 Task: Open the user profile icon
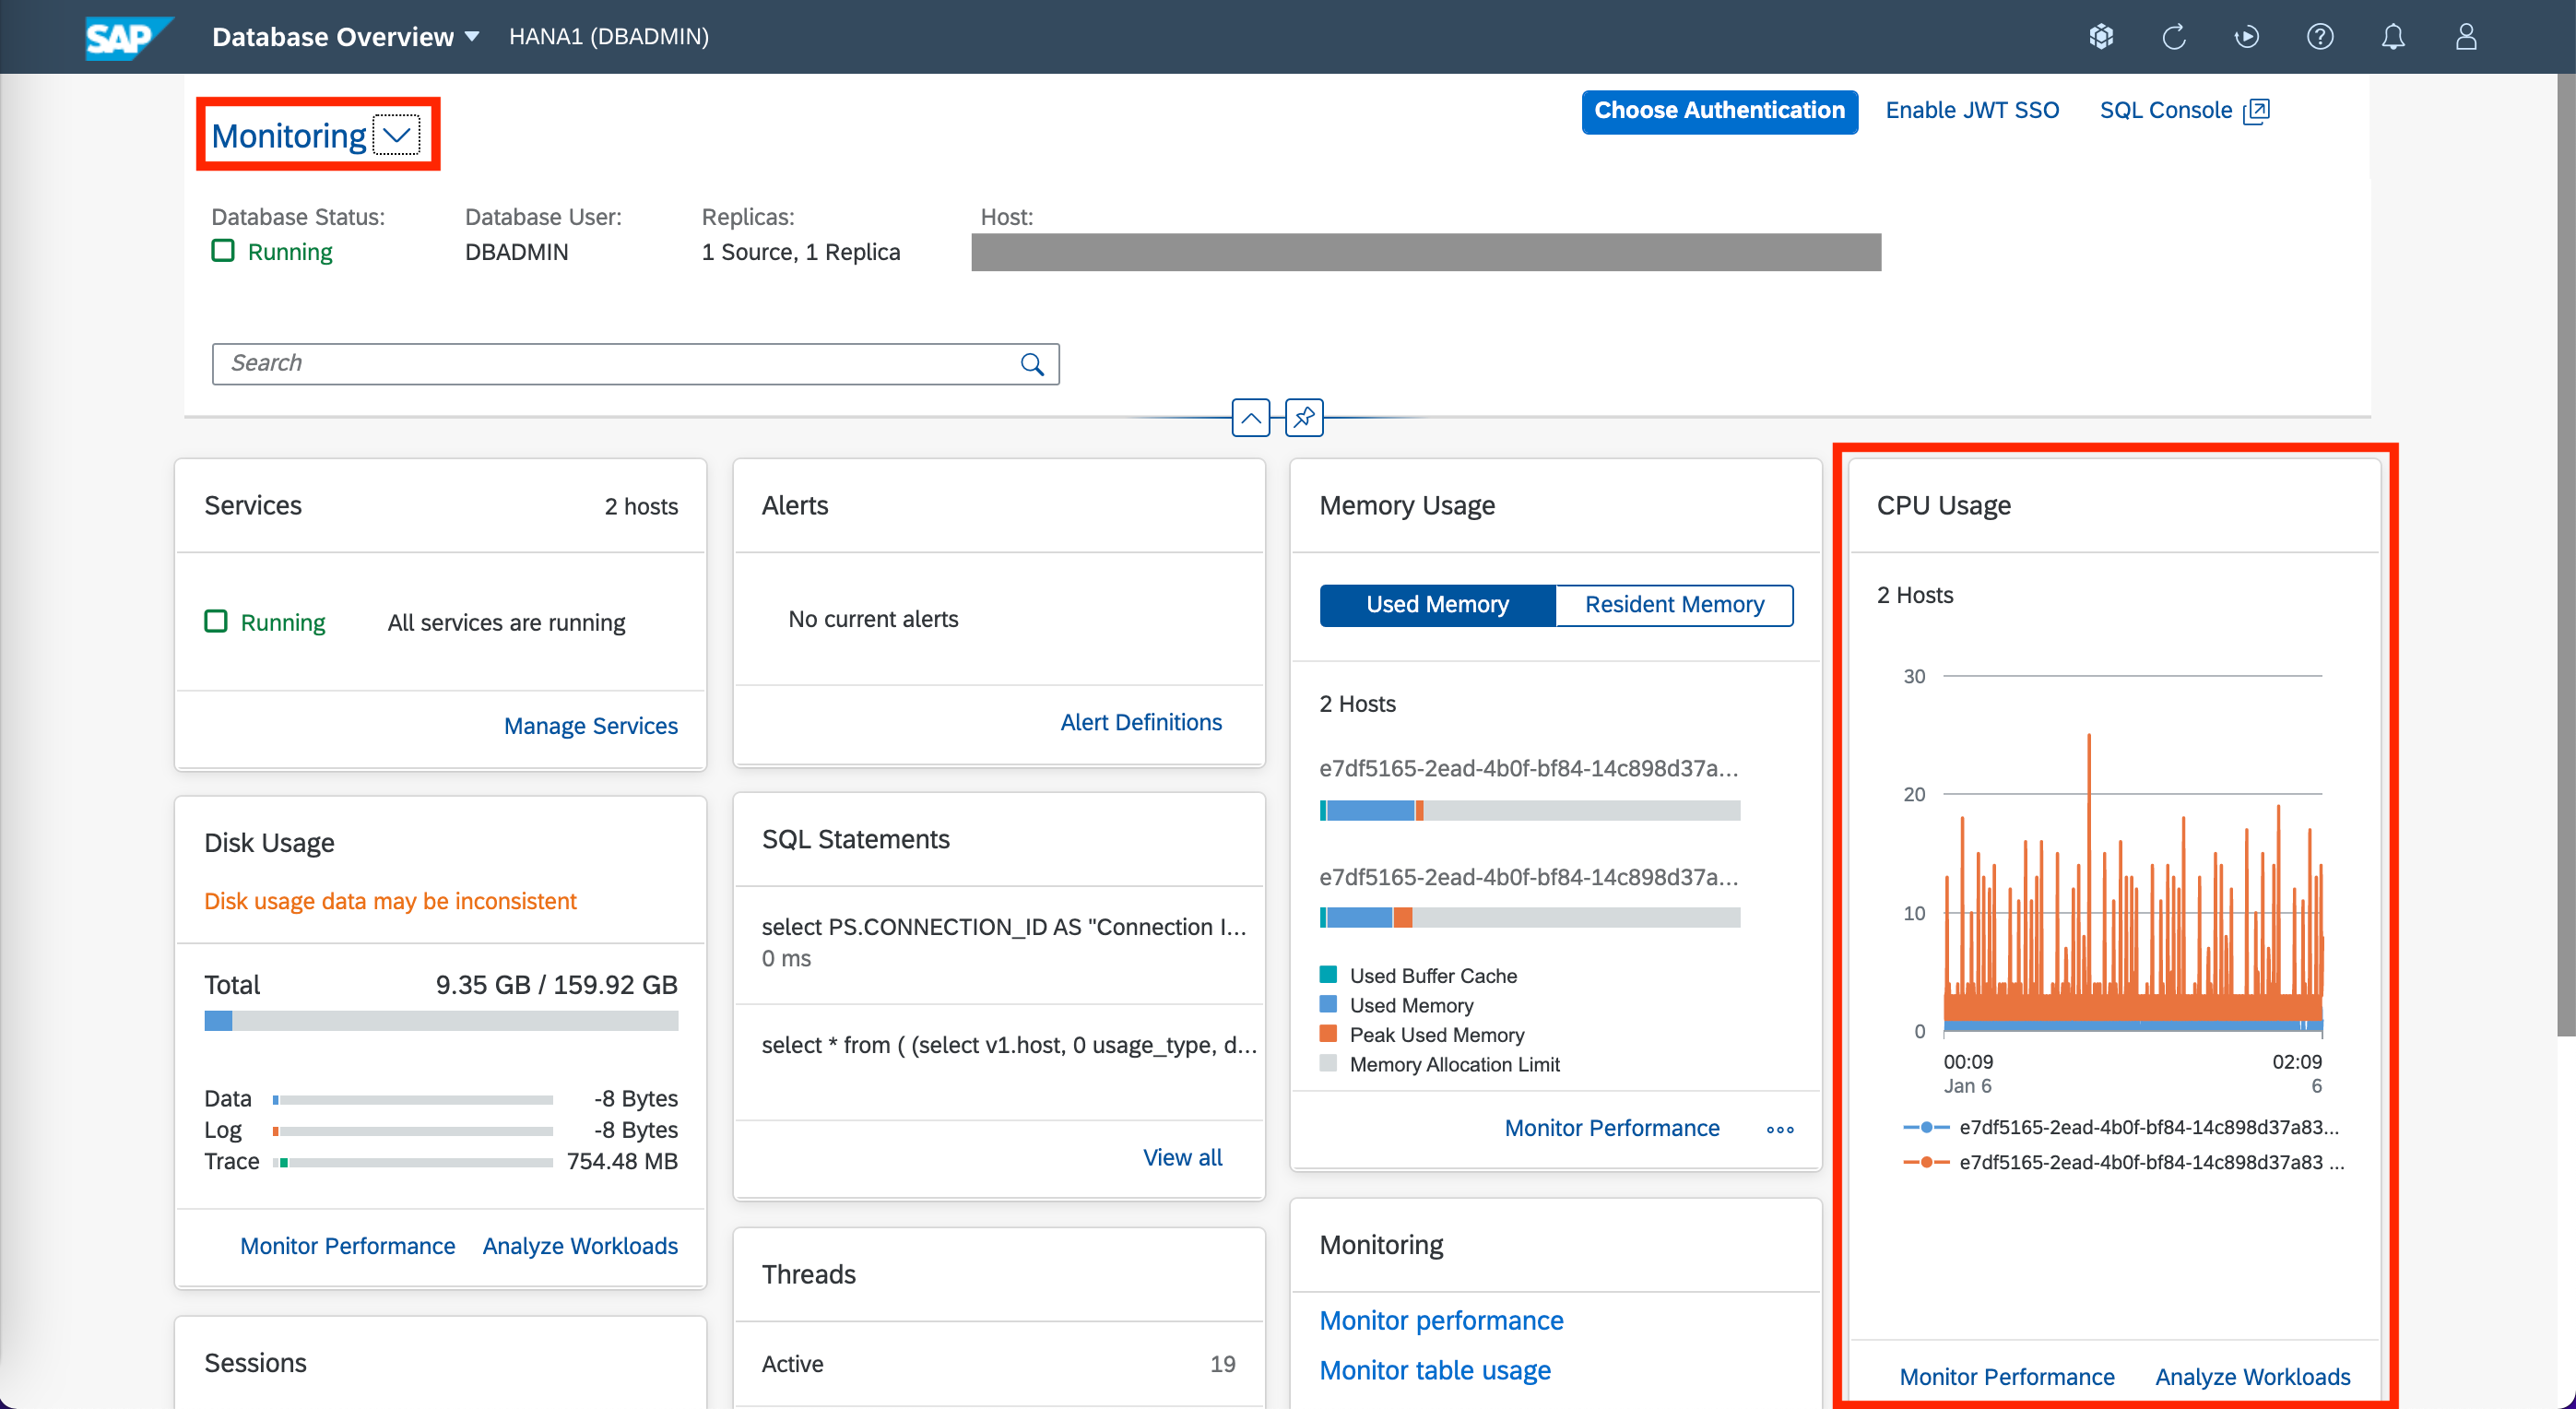[x=2465, y=37]
